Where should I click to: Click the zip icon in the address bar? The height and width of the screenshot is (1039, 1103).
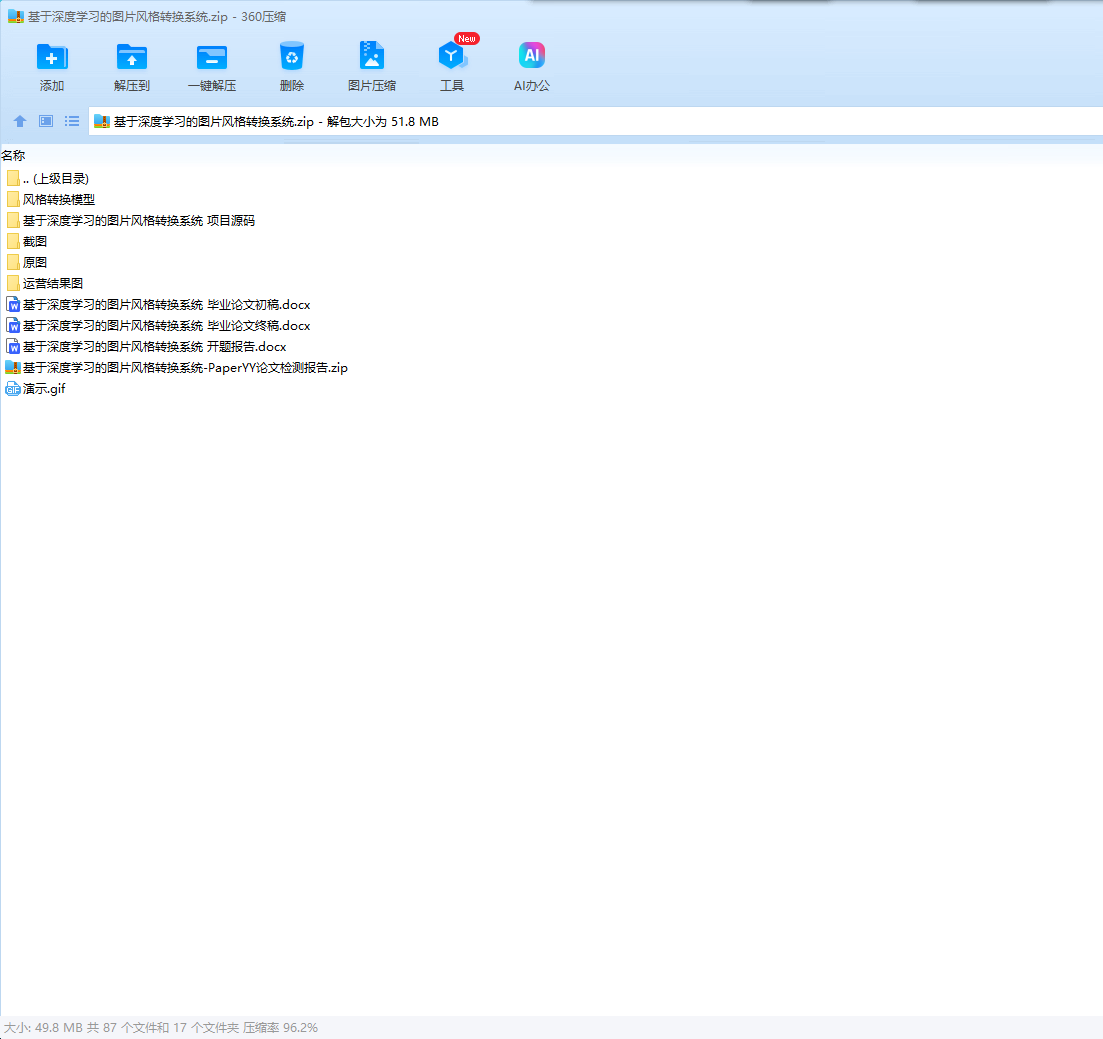[x=102, y=122]
